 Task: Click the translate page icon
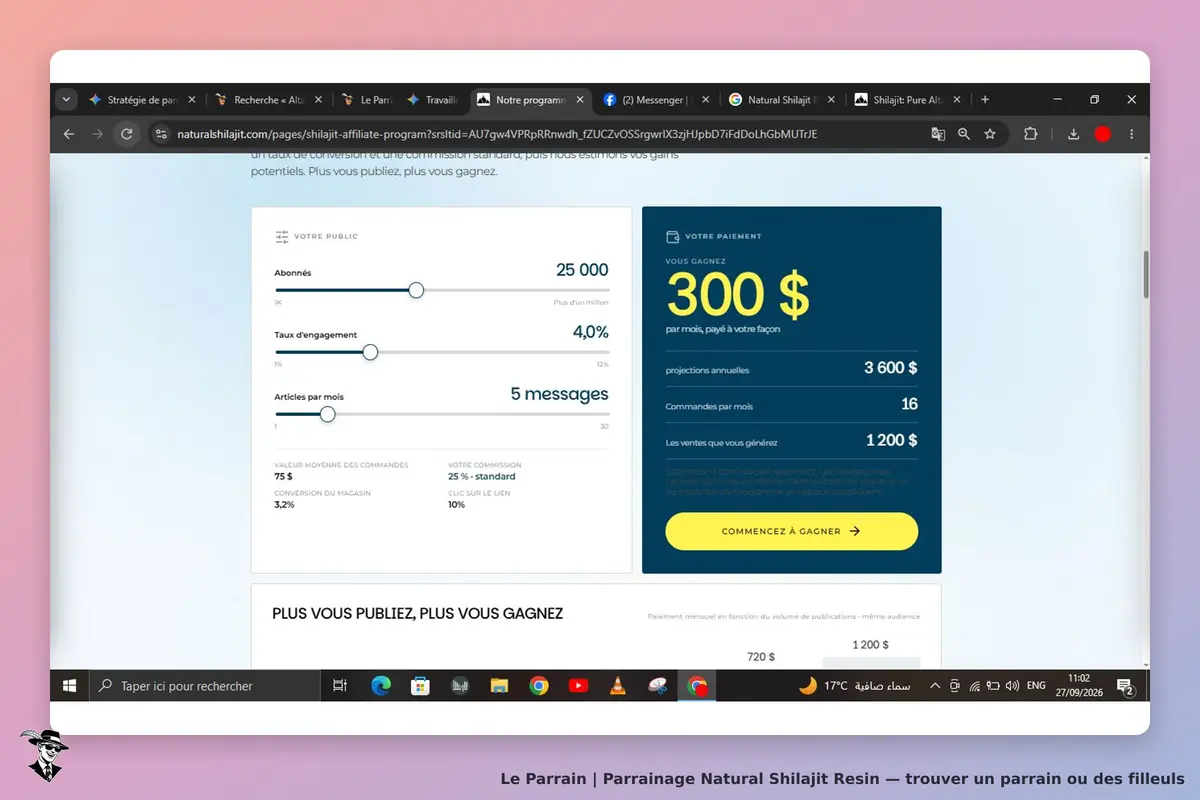tap(938, 134)
